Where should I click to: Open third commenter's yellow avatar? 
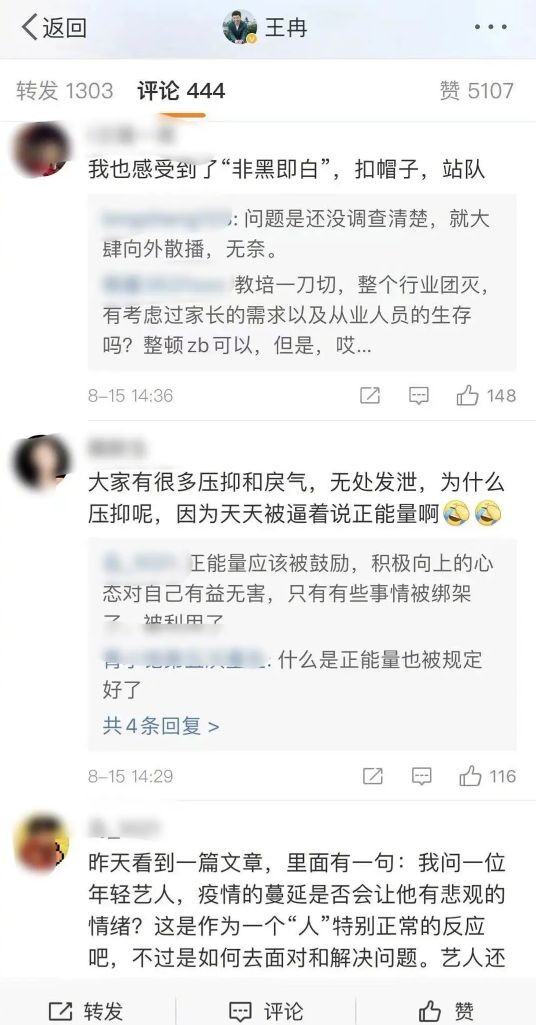[41, 842]
